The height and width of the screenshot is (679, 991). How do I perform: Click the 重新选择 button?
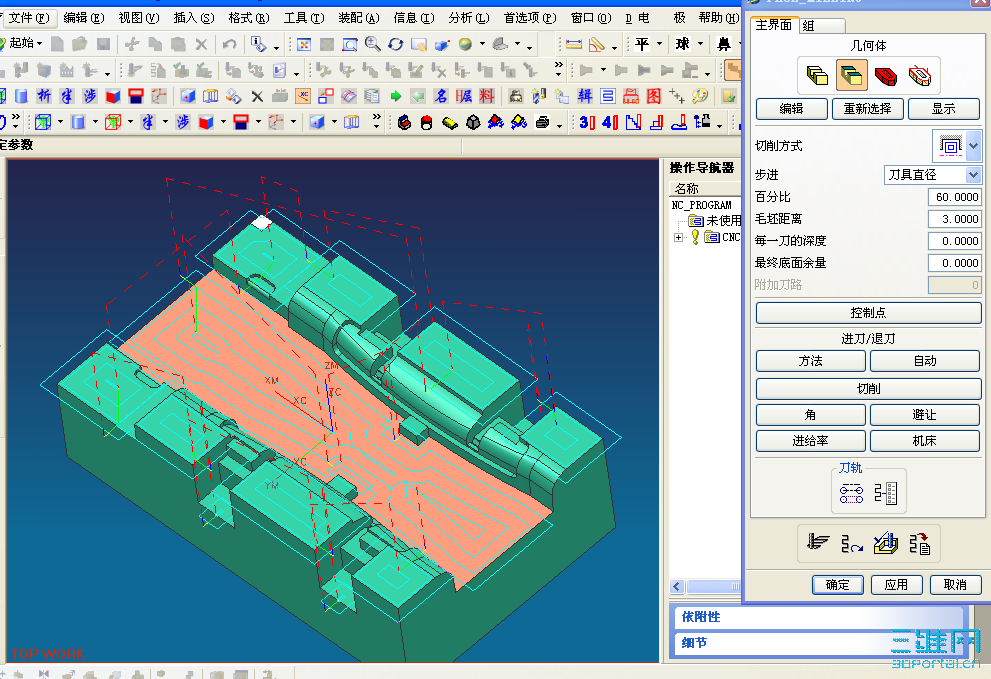point(868,109)
